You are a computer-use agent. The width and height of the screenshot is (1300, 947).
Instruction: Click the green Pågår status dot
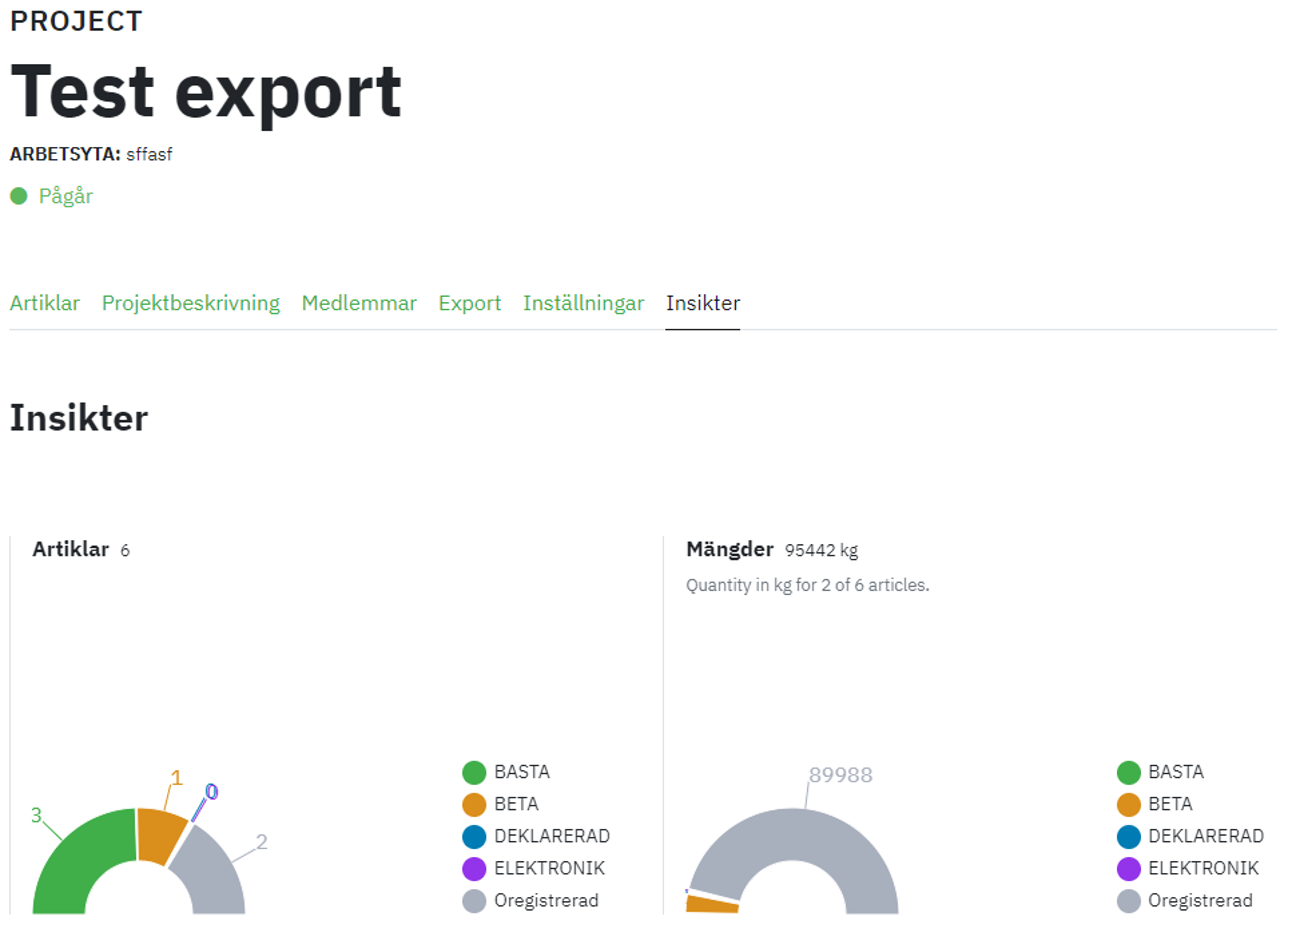(x=18, y=196)
